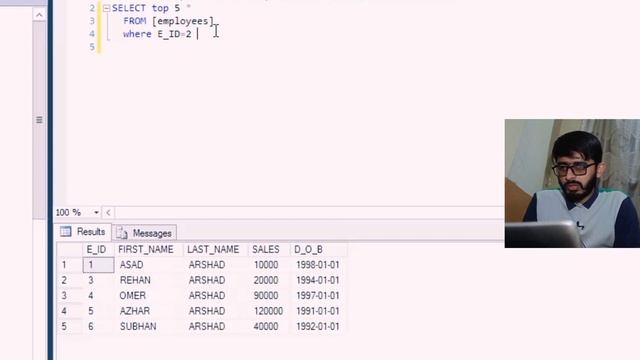640x360 pixels.
Task: Switch to the Messages tab
Action: coord(144,233)
